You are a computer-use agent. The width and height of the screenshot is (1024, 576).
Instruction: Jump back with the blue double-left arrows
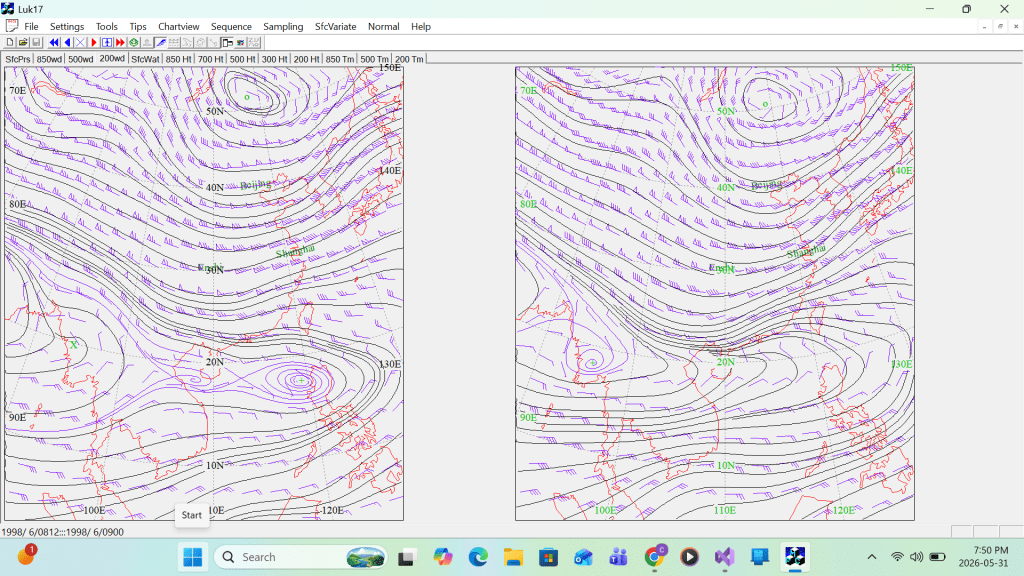pyautogui.click(x=54, y=42)
